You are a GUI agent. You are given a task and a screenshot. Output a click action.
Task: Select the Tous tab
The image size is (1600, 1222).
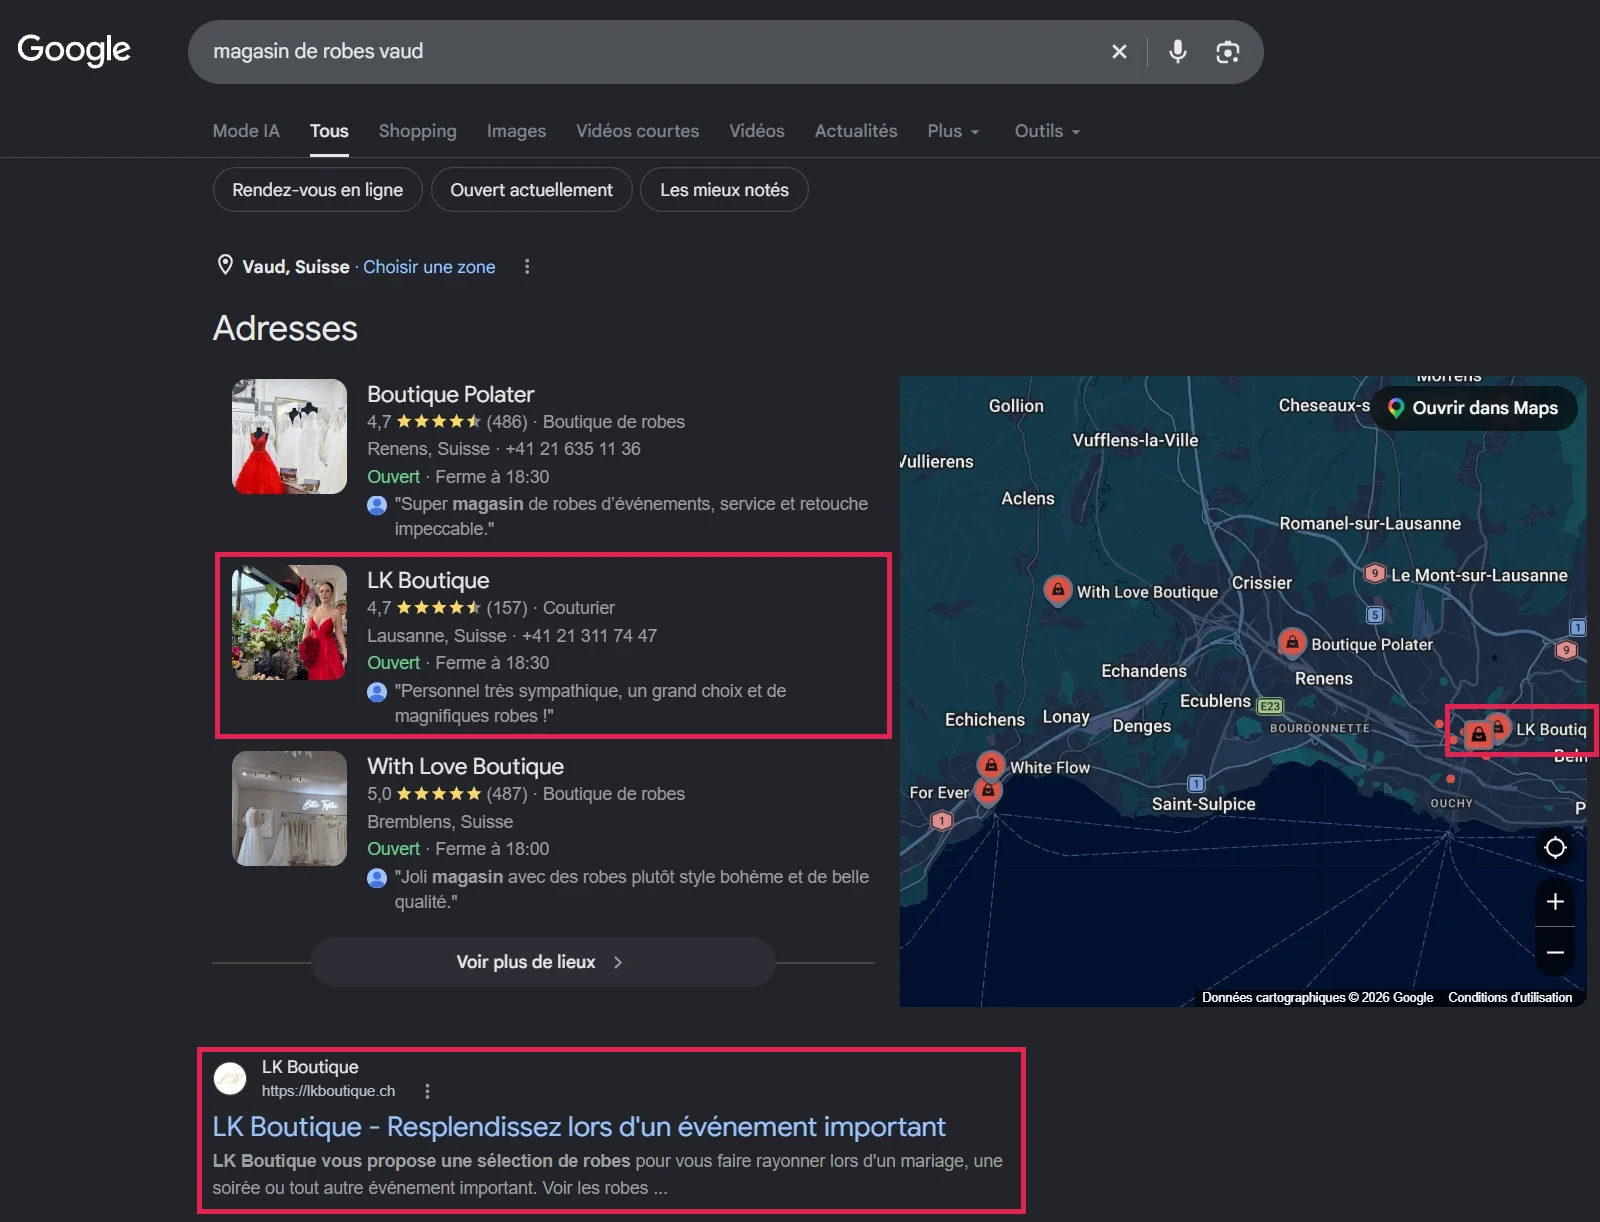coord(329,131)
